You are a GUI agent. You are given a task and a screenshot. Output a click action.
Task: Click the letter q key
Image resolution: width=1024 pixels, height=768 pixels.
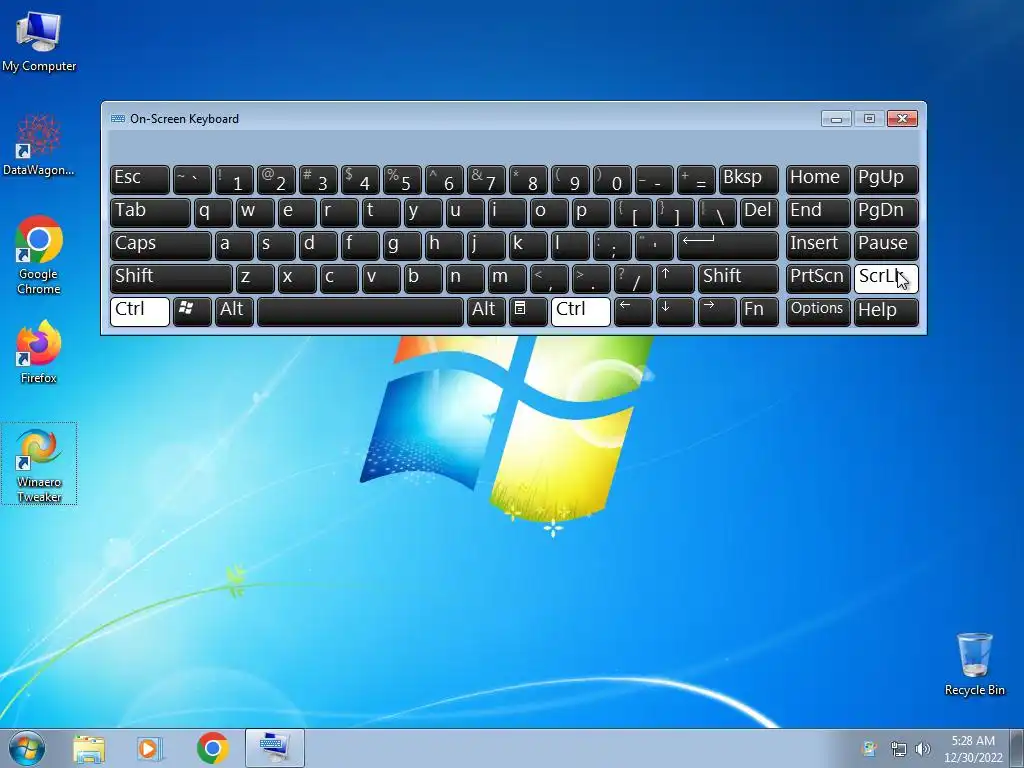pyautogui.click(x=213, y=212)
